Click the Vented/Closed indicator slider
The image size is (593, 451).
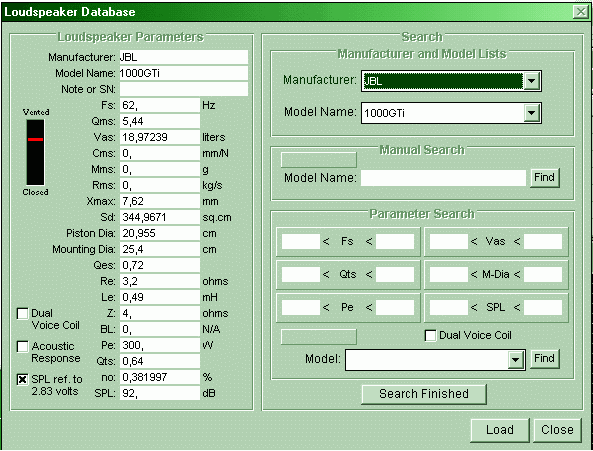(x=35, y=152)
